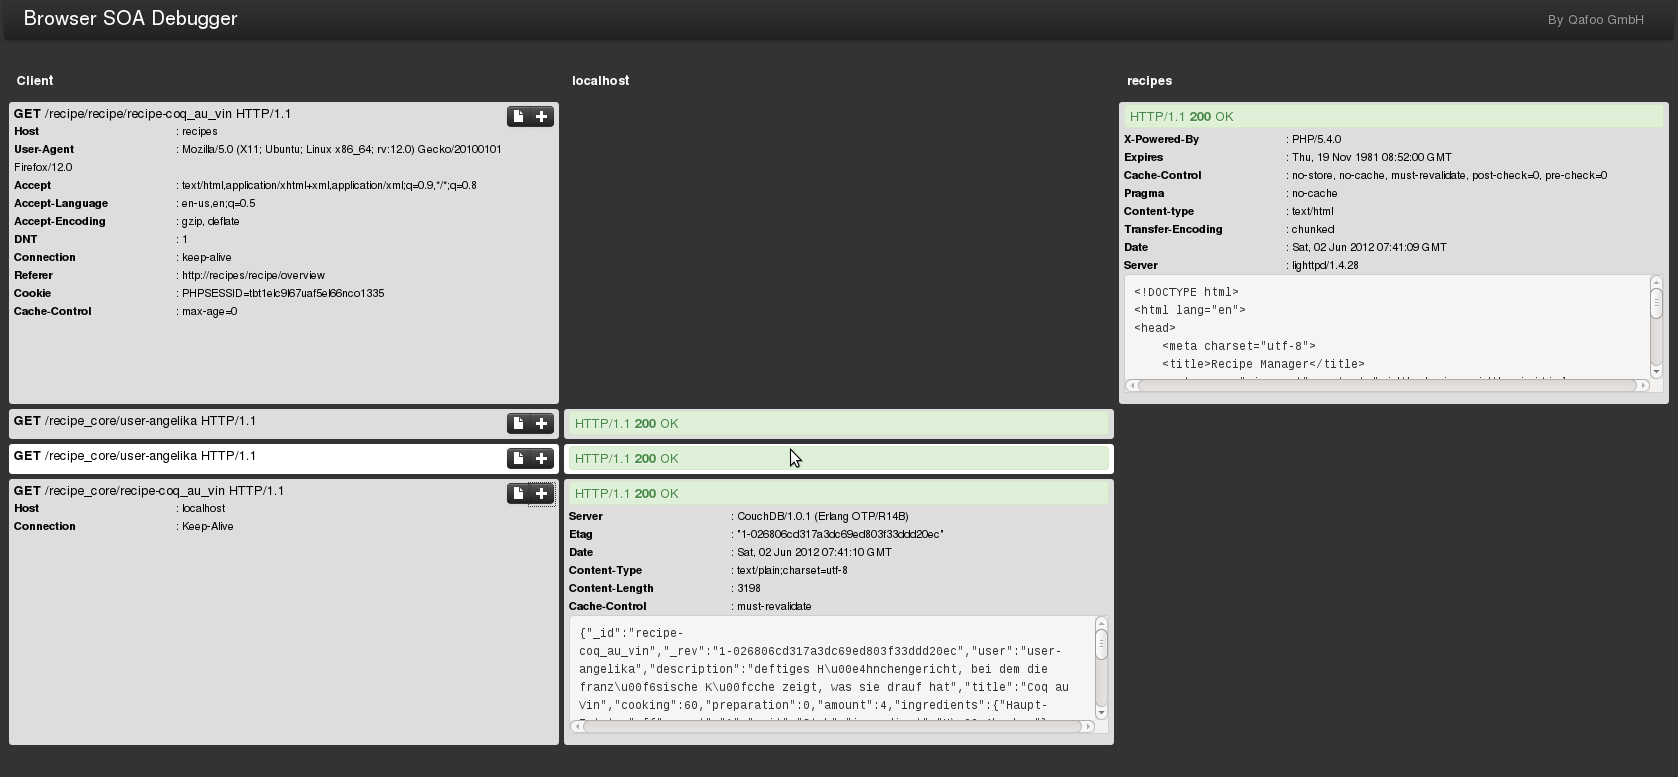1678x777 pixels.
Task: Click down arrow of CouchDB JSON body scrollbar
Action: point(1101,712)
